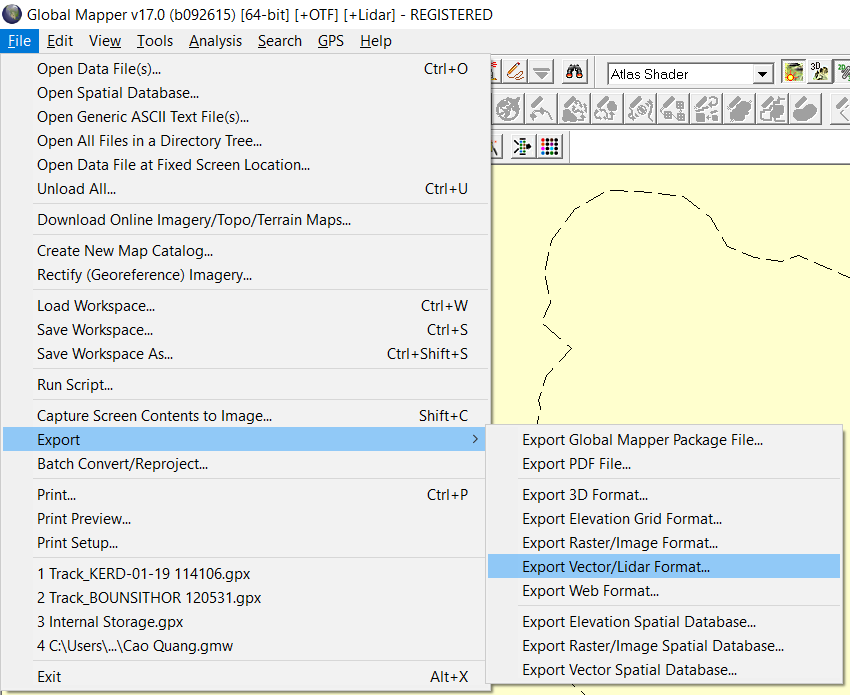Click Unload All... menu entry
This screenshot has height=695, width=850.
click(246, 189)
